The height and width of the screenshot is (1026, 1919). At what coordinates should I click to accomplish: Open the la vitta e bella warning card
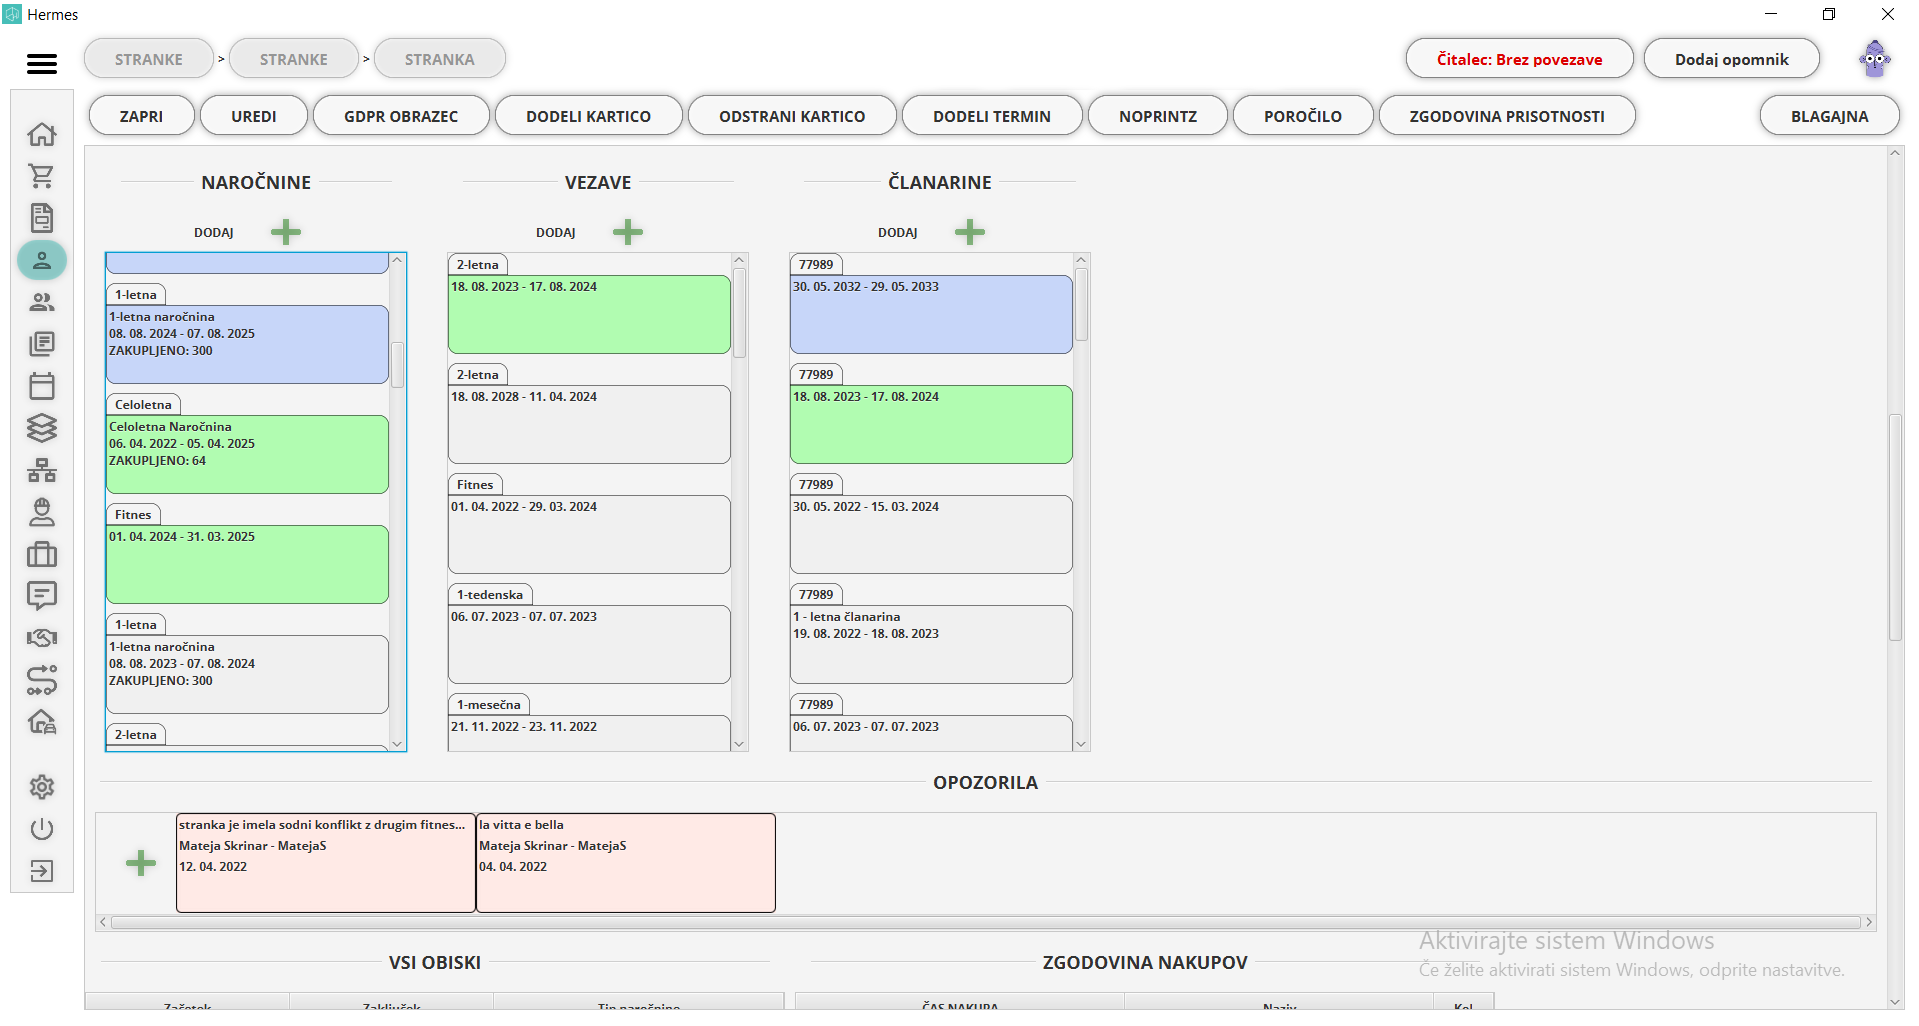coord(626,863)
